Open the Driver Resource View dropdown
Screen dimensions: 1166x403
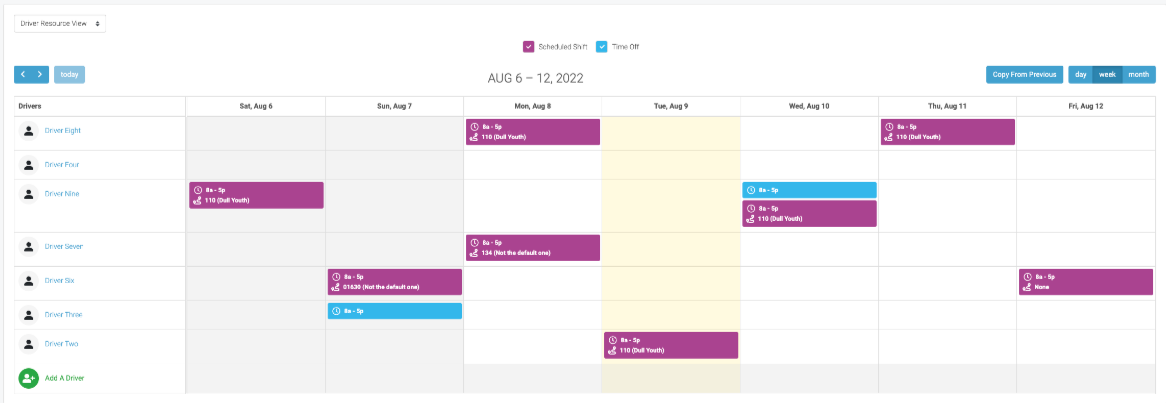click(60, 23)
